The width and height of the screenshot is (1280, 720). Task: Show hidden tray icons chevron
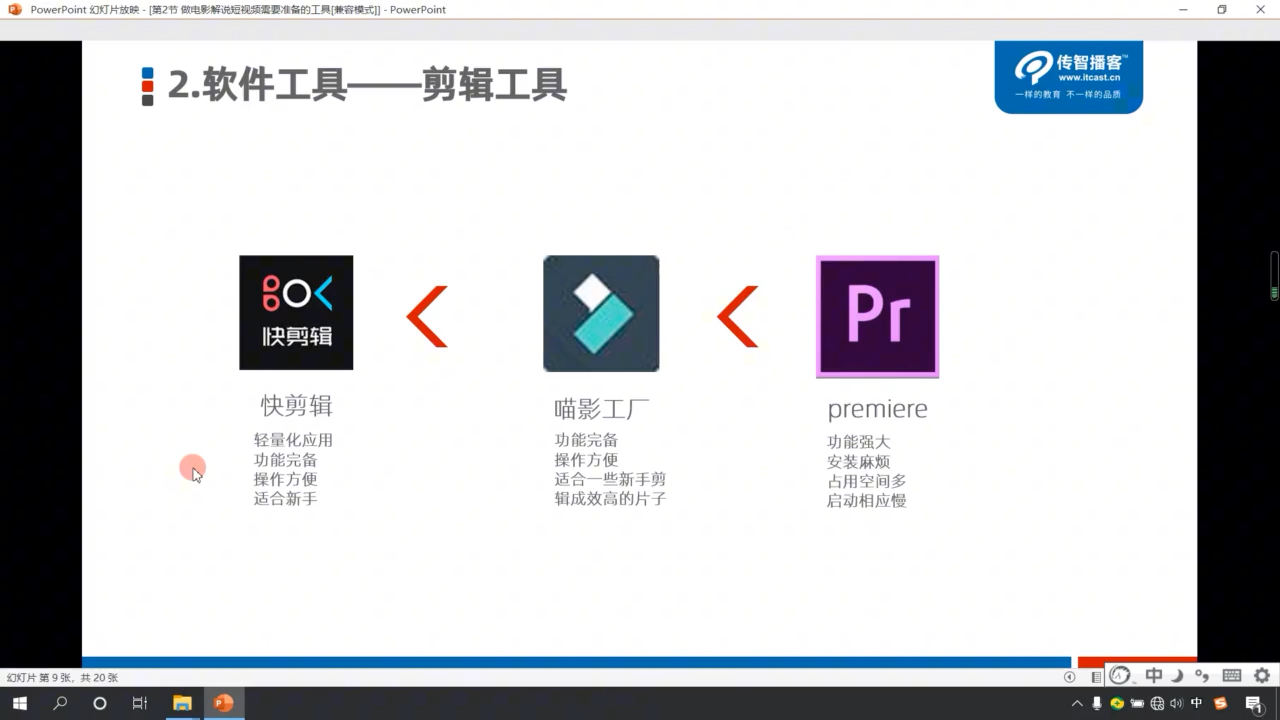pyautogui.click(x=1077, y=704)
